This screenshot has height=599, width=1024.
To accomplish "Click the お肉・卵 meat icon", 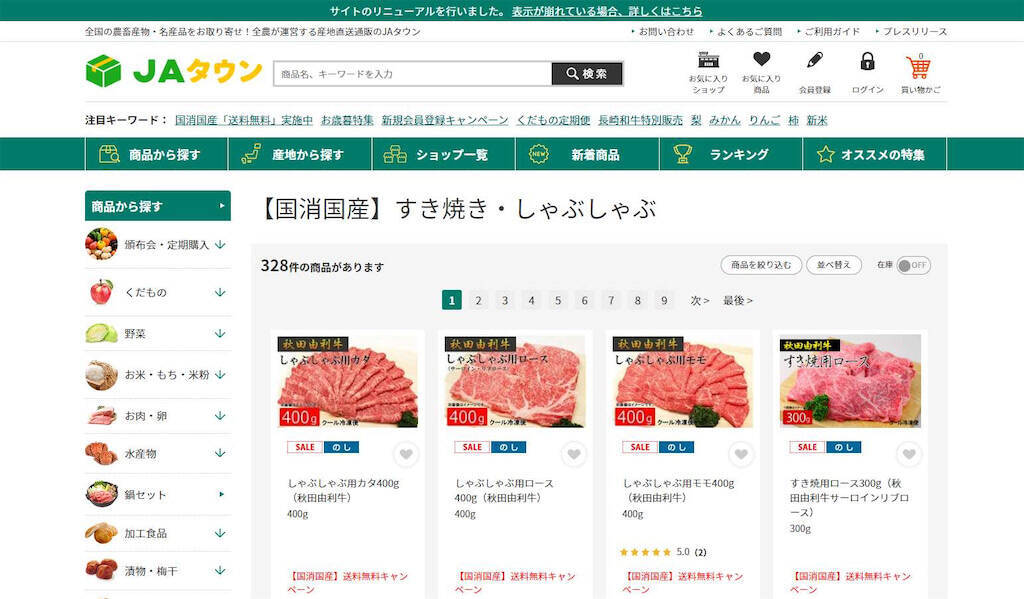I will (x=101, y=415).
